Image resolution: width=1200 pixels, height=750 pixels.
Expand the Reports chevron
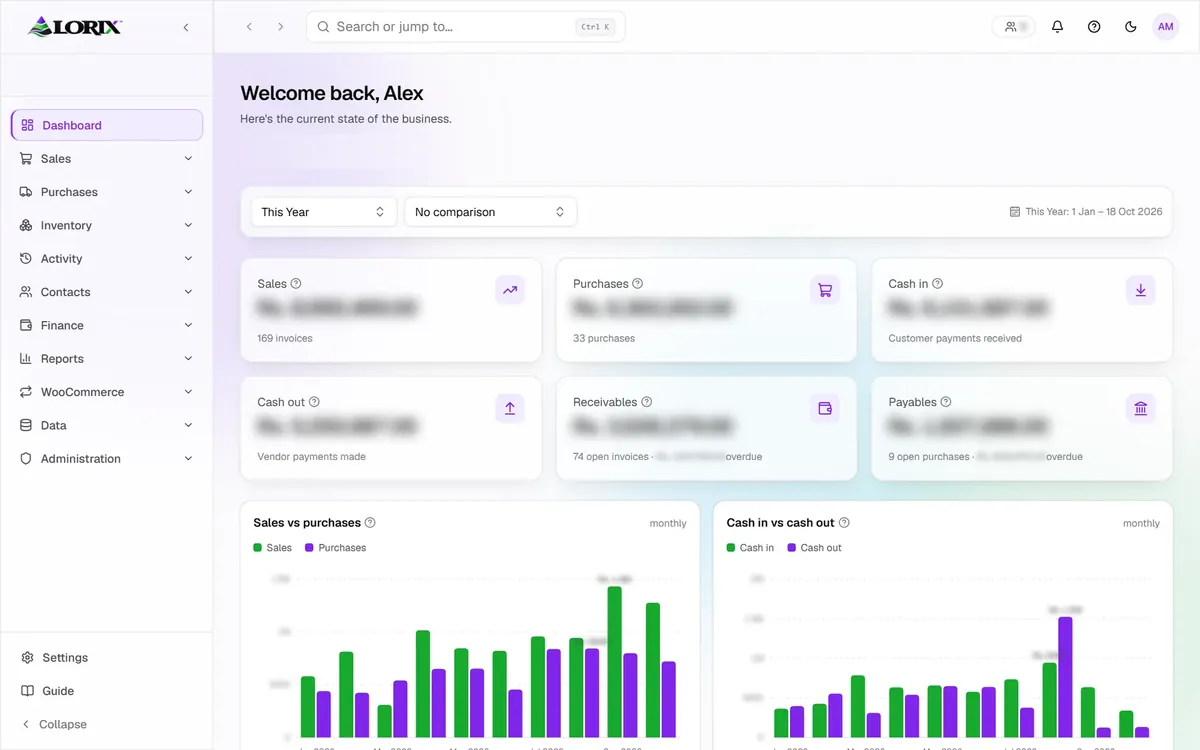coord(188,358)
